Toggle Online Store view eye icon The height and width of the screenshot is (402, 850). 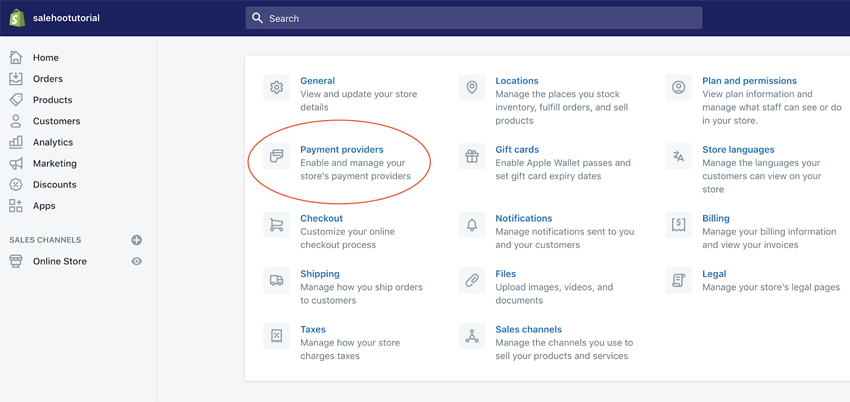[137, 261]
